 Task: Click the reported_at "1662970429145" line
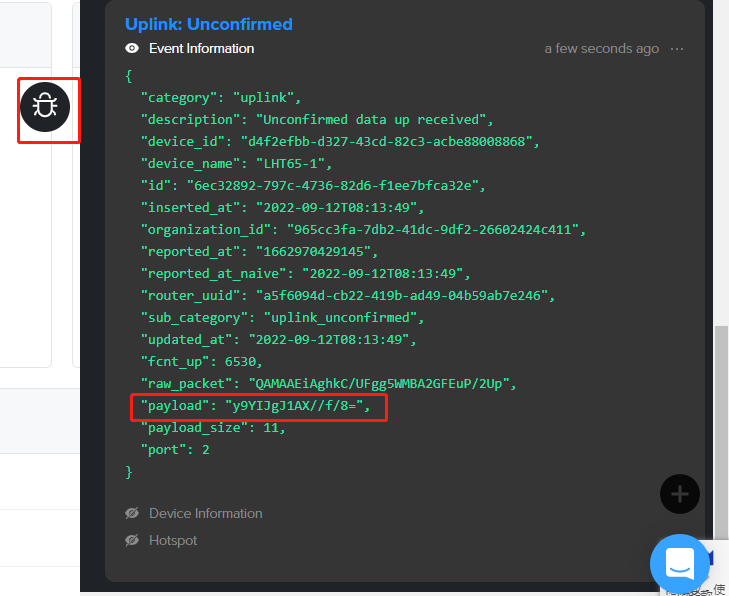tap(259, 252)
